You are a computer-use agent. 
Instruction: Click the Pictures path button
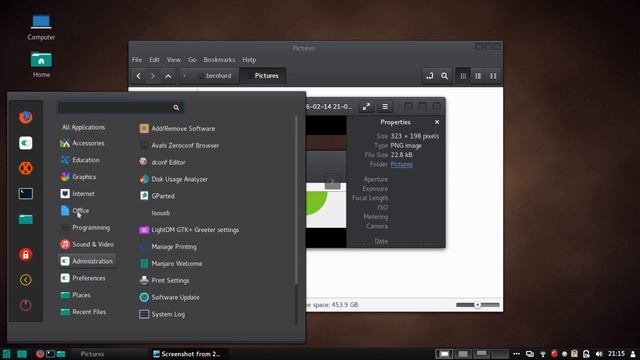[x=263, y=76]
